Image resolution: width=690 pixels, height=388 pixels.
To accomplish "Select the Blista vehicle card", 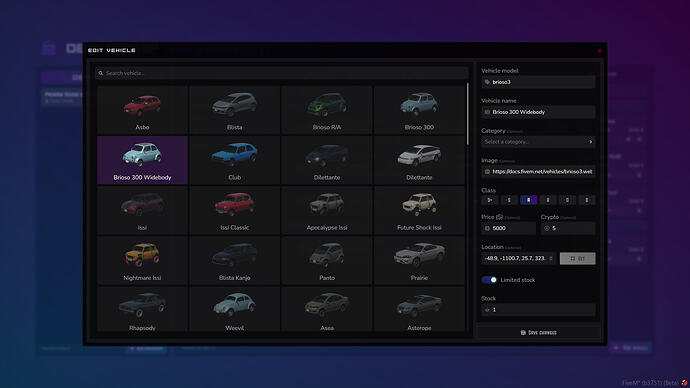I will tap(235, 110).
